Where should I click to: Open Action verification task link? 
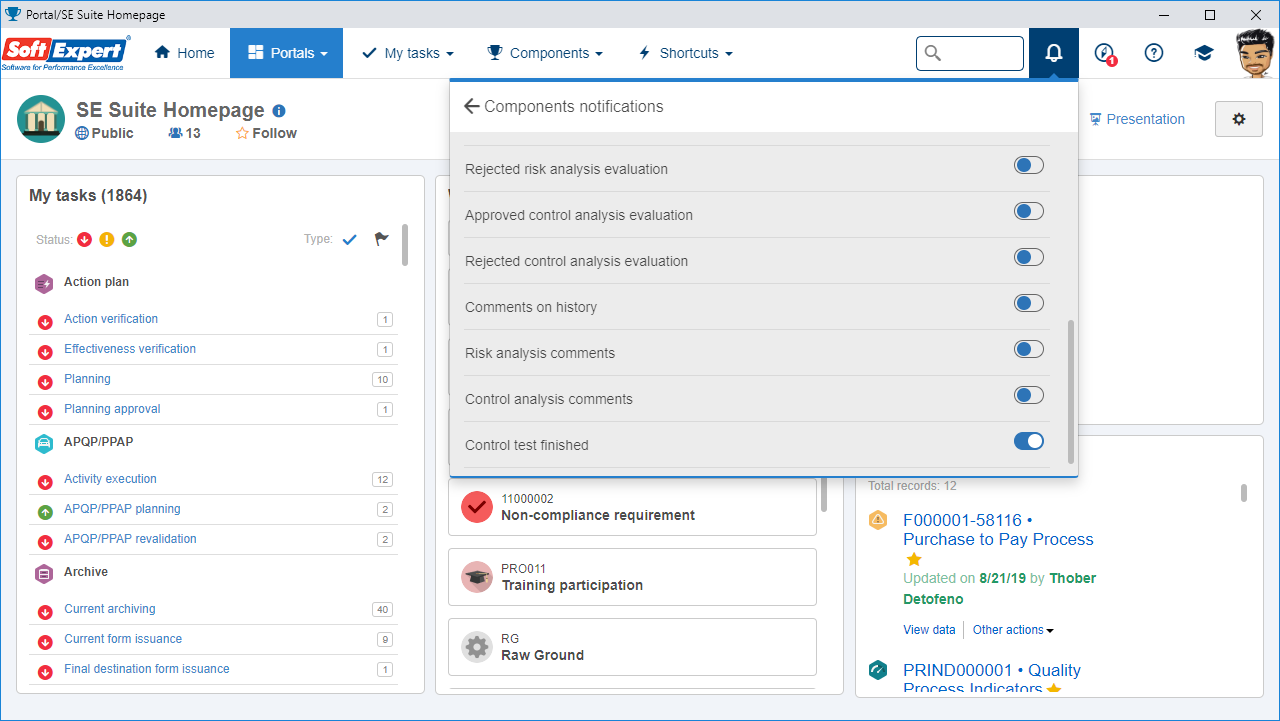[111, 319]
